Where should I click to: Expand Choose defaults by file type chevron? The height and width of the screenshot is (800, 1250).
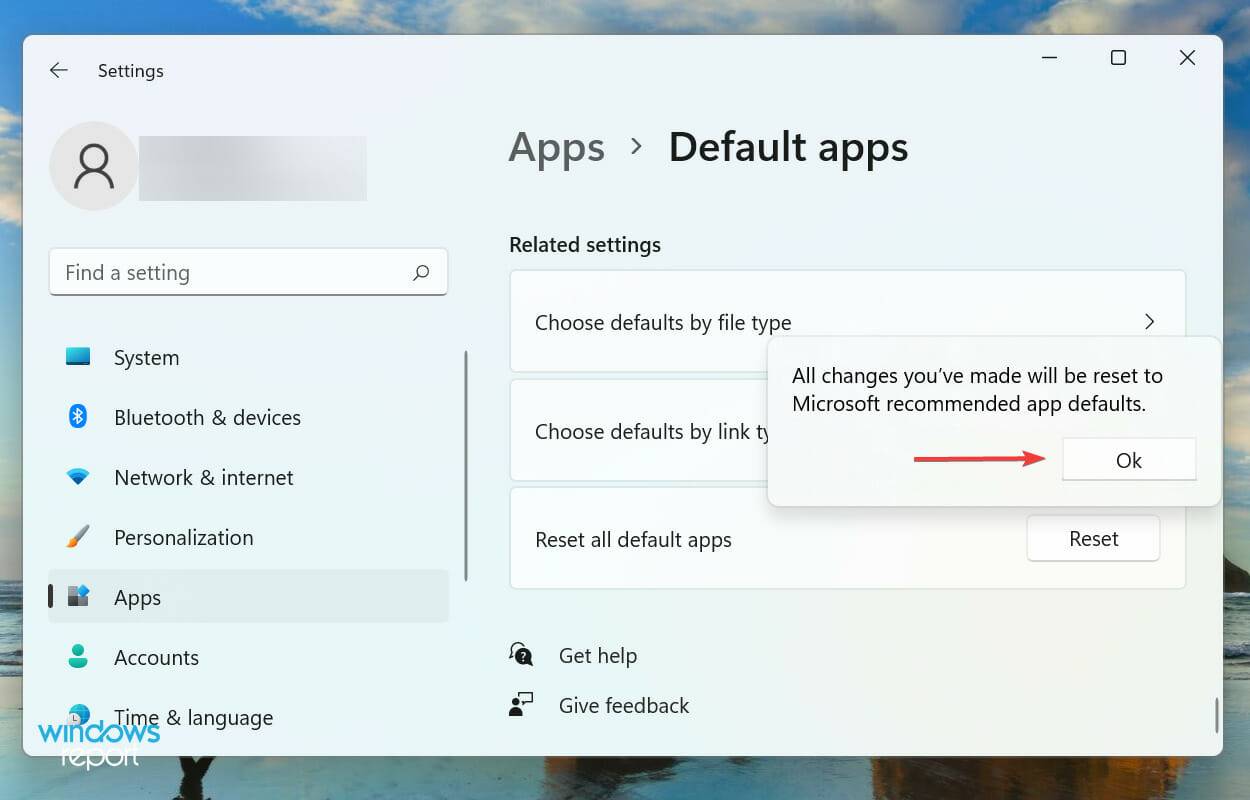[x=1149, y=322]
